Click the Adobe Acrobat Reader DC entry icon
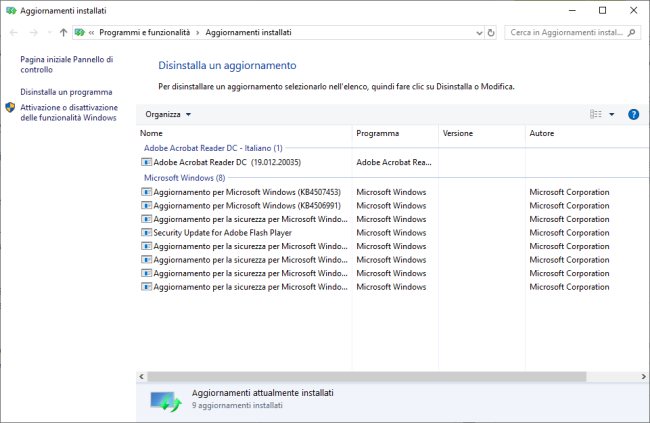 (146, 161)
